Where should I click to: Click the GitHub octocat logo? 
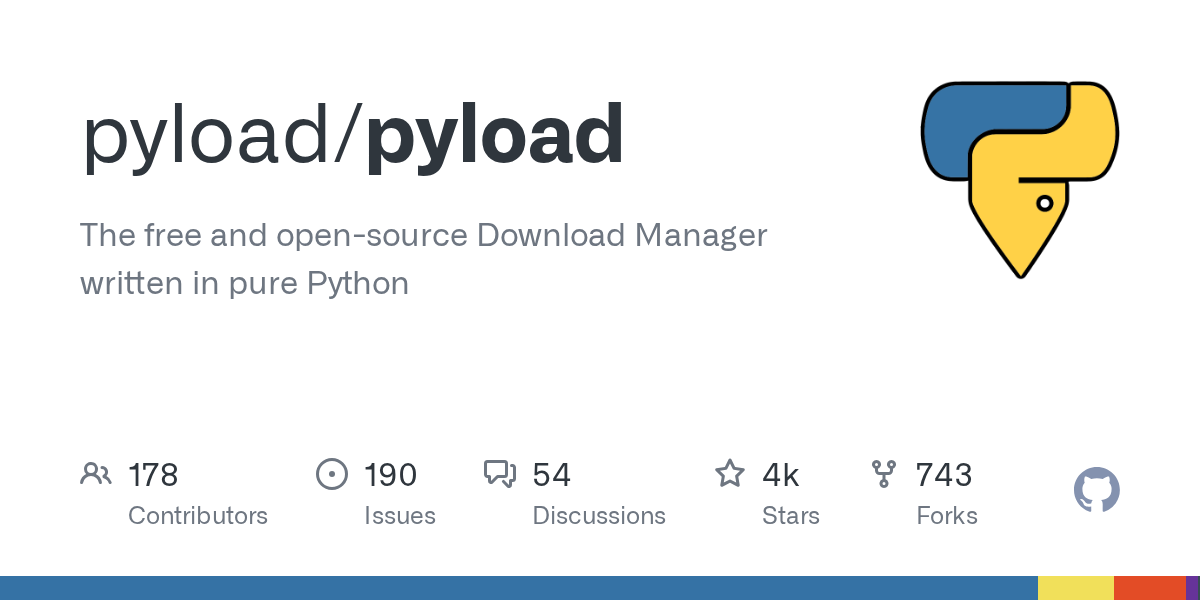tap(1096, 490)
